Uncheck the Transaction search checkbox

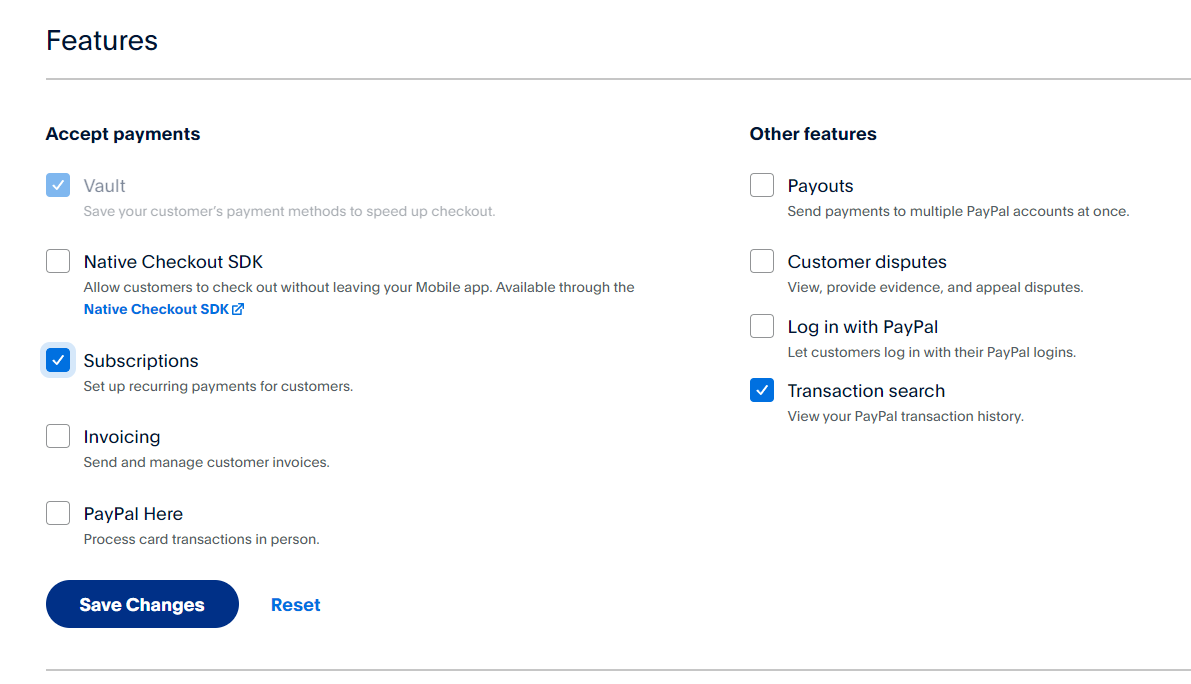[762, 390]
